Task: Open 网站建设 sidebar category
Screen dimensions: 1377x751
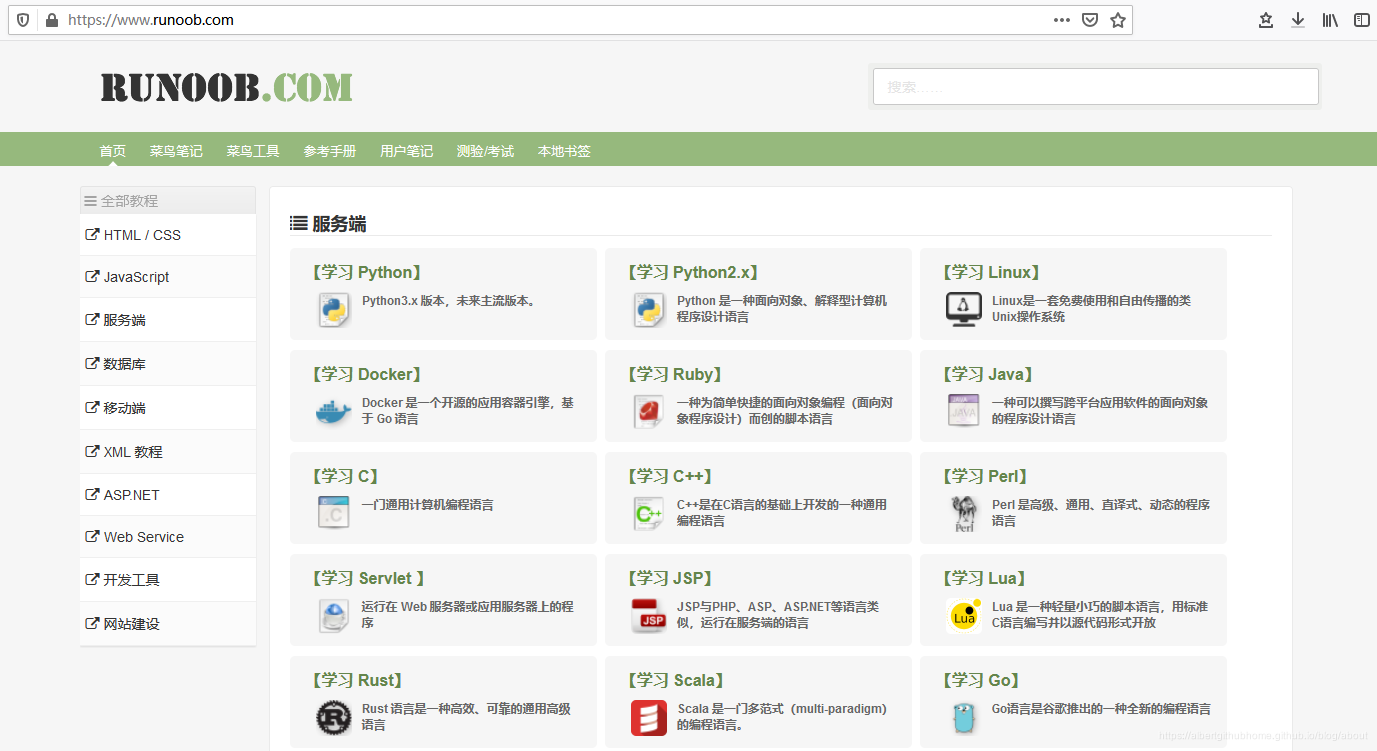Action: coord(168,624)
